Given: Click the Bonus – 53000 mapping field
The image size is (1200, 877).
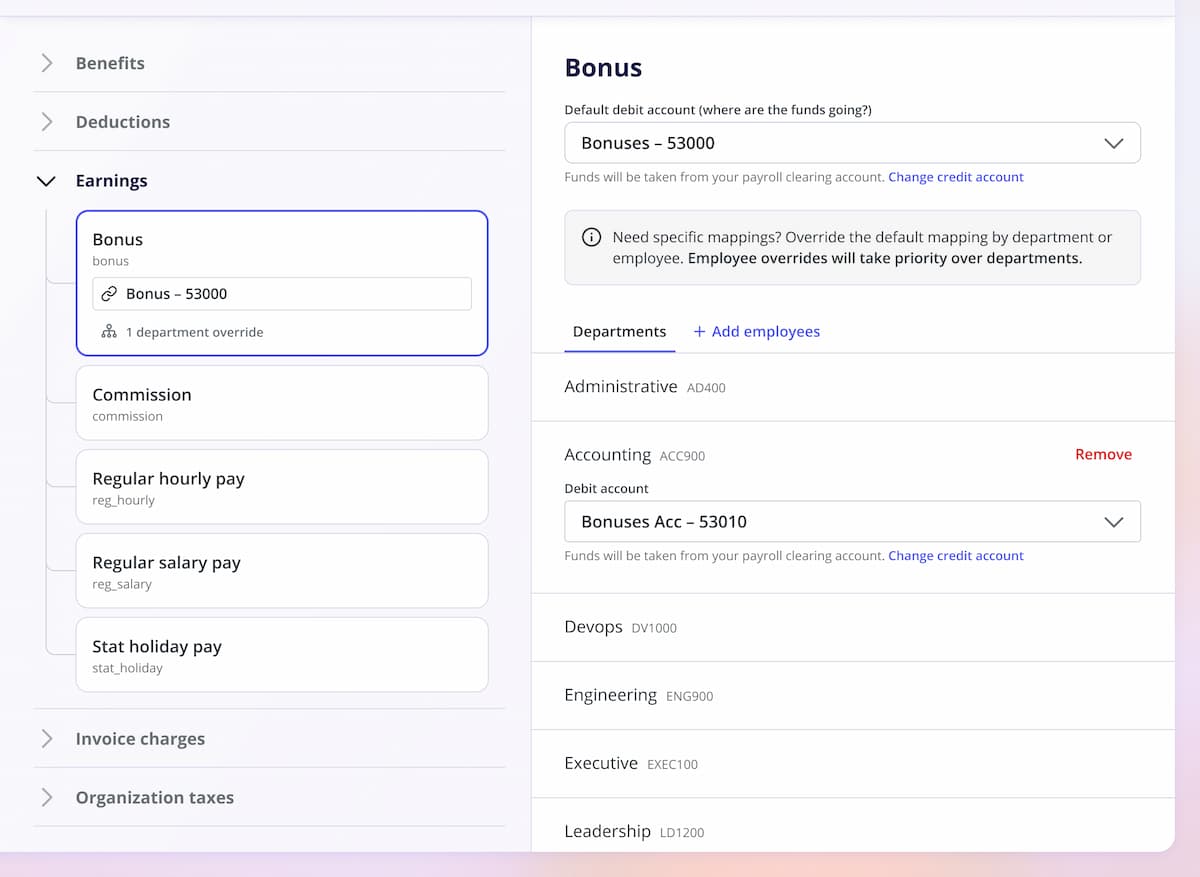Looking at the screenshot, I should click(x=282, y=294).
